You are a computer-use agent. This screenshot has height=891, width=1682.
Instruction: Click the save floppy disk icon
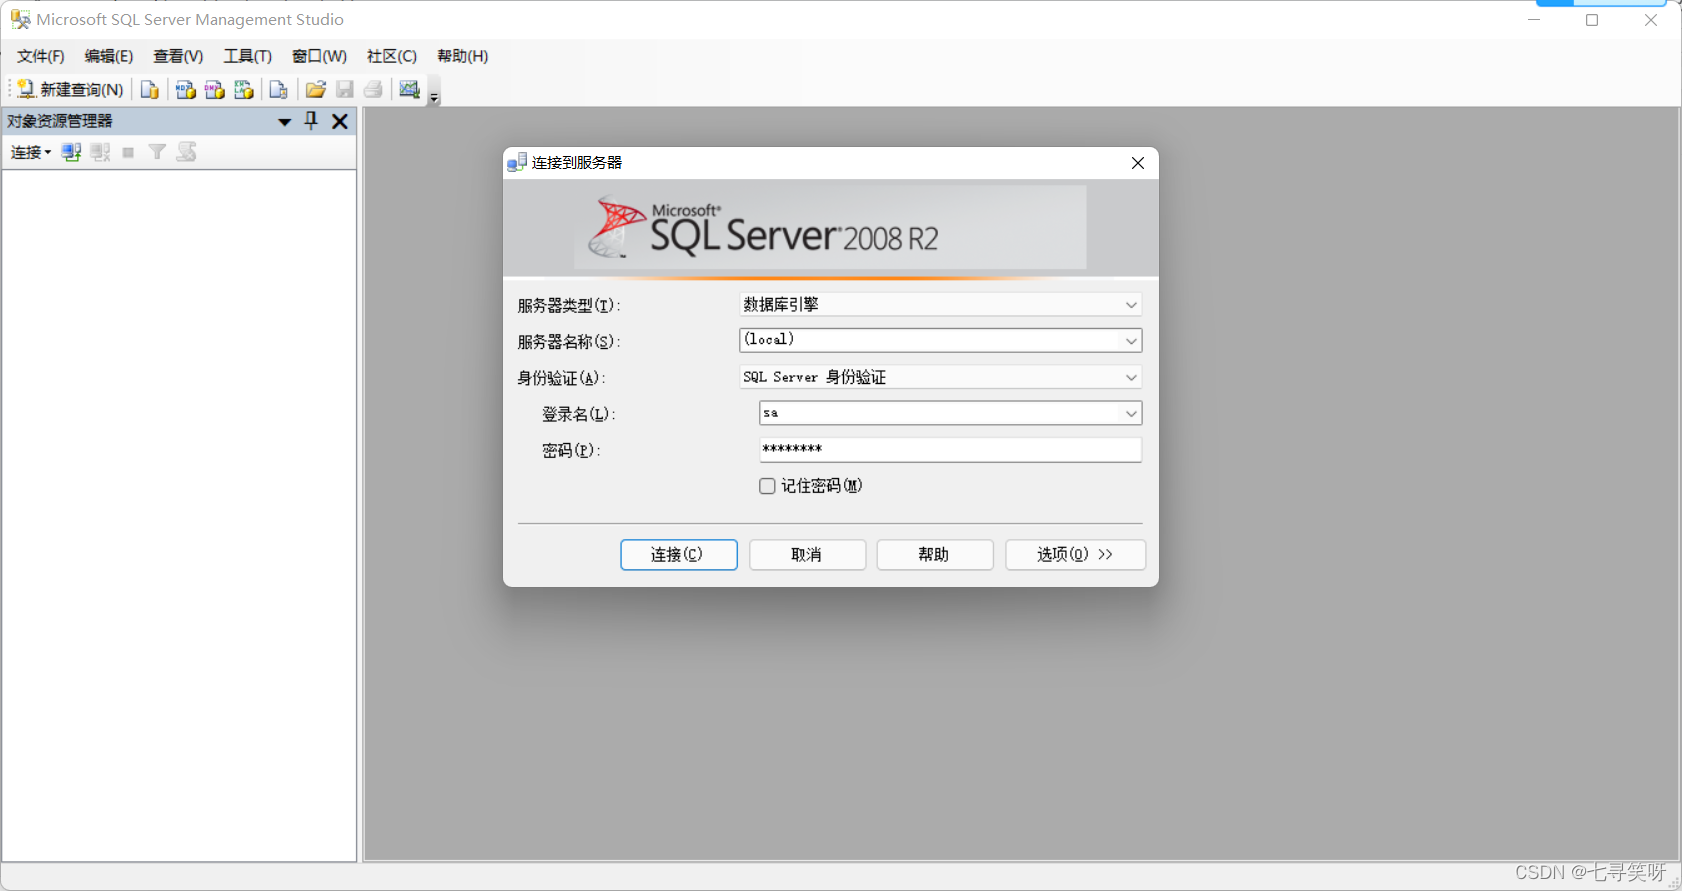coord(344,90)
